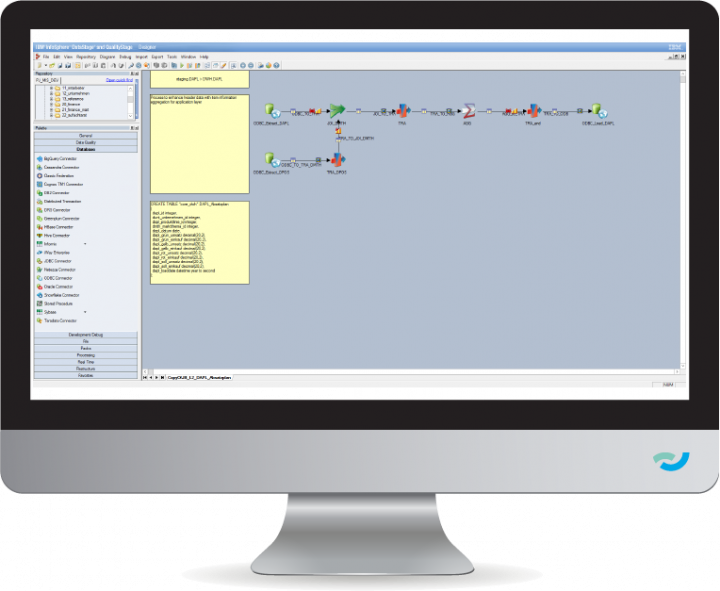Expand the Data Quality palette section
The image size is (720, 591).
point(86,142)
